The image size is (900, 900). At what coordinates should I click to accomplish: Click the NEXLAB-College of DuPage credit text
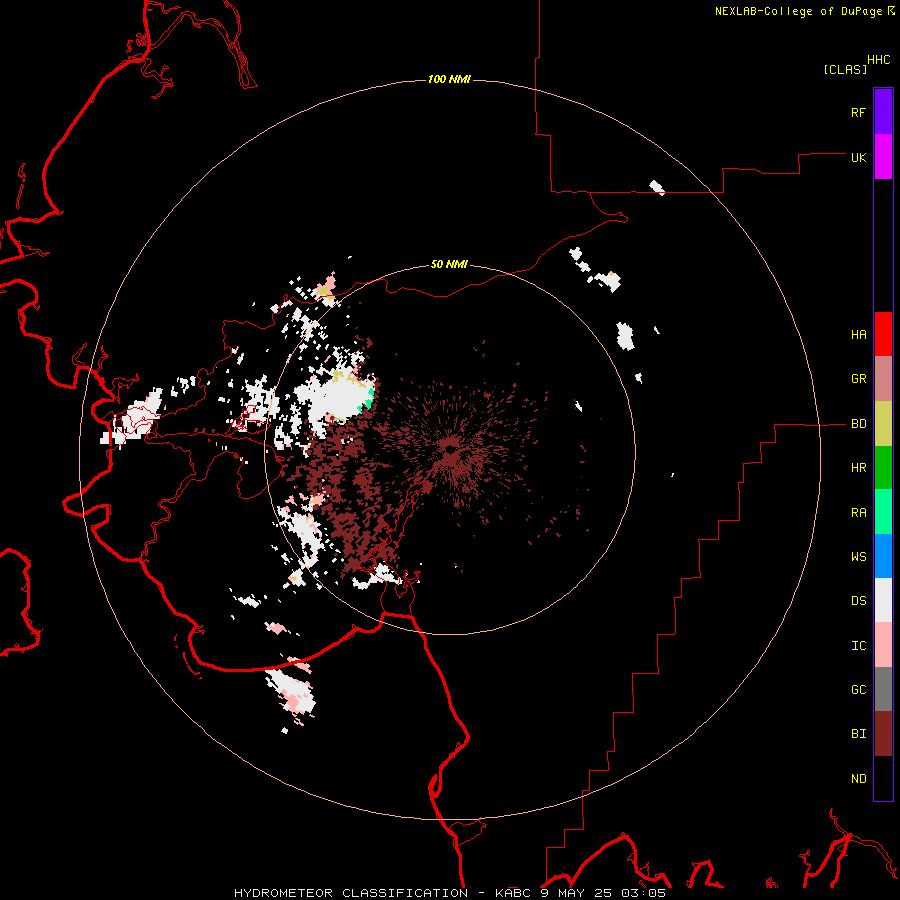click(x=798, y=11)
